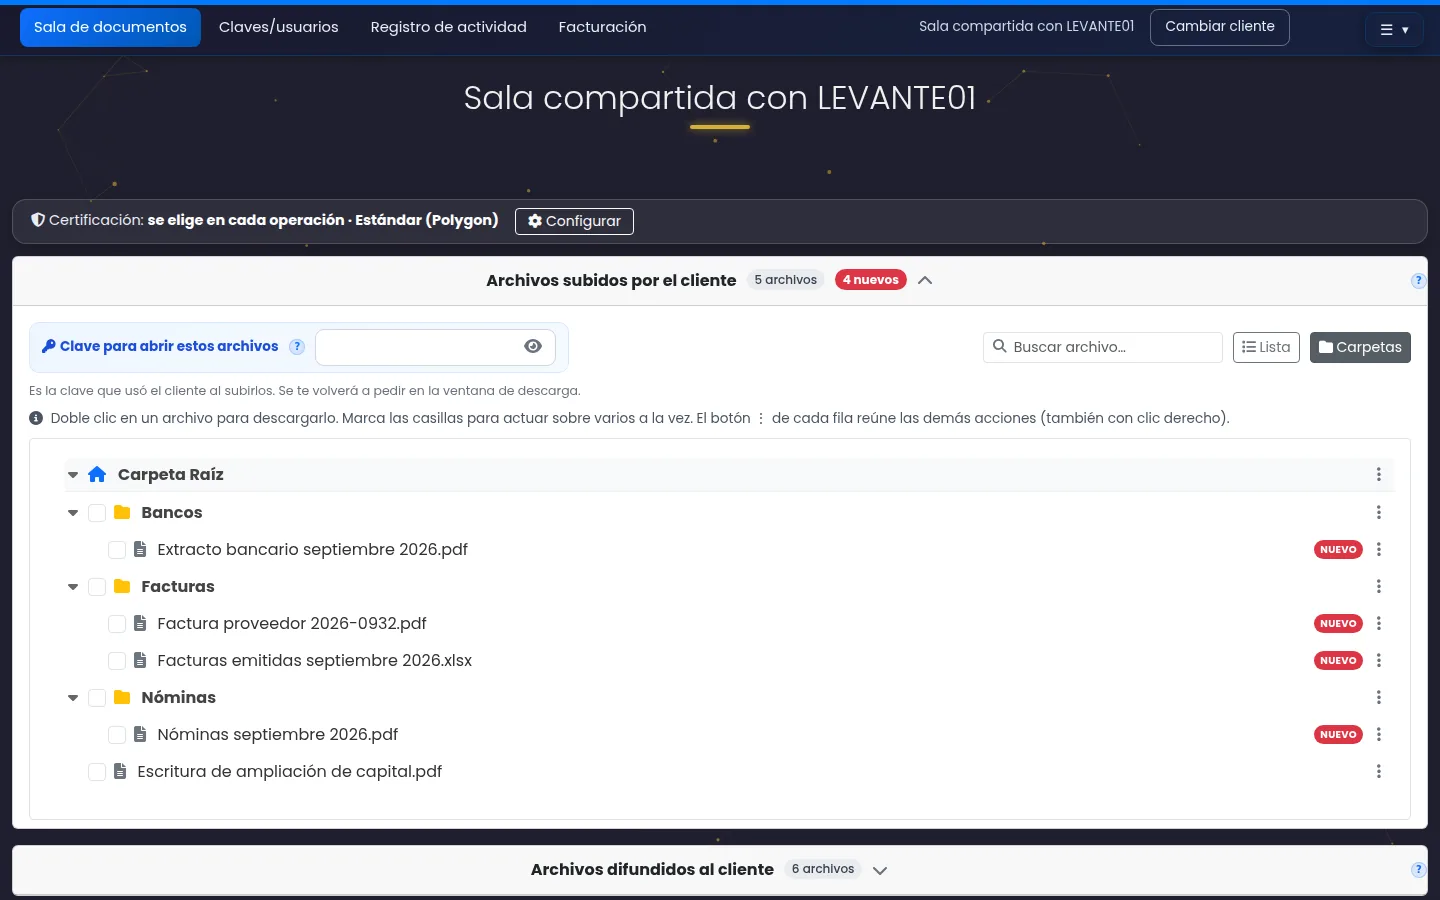Image resolution: width=1440 pixels, height=900 pixels.
Task: Collapse the Carpeta Raíz tree node
Action: (73, 475)
